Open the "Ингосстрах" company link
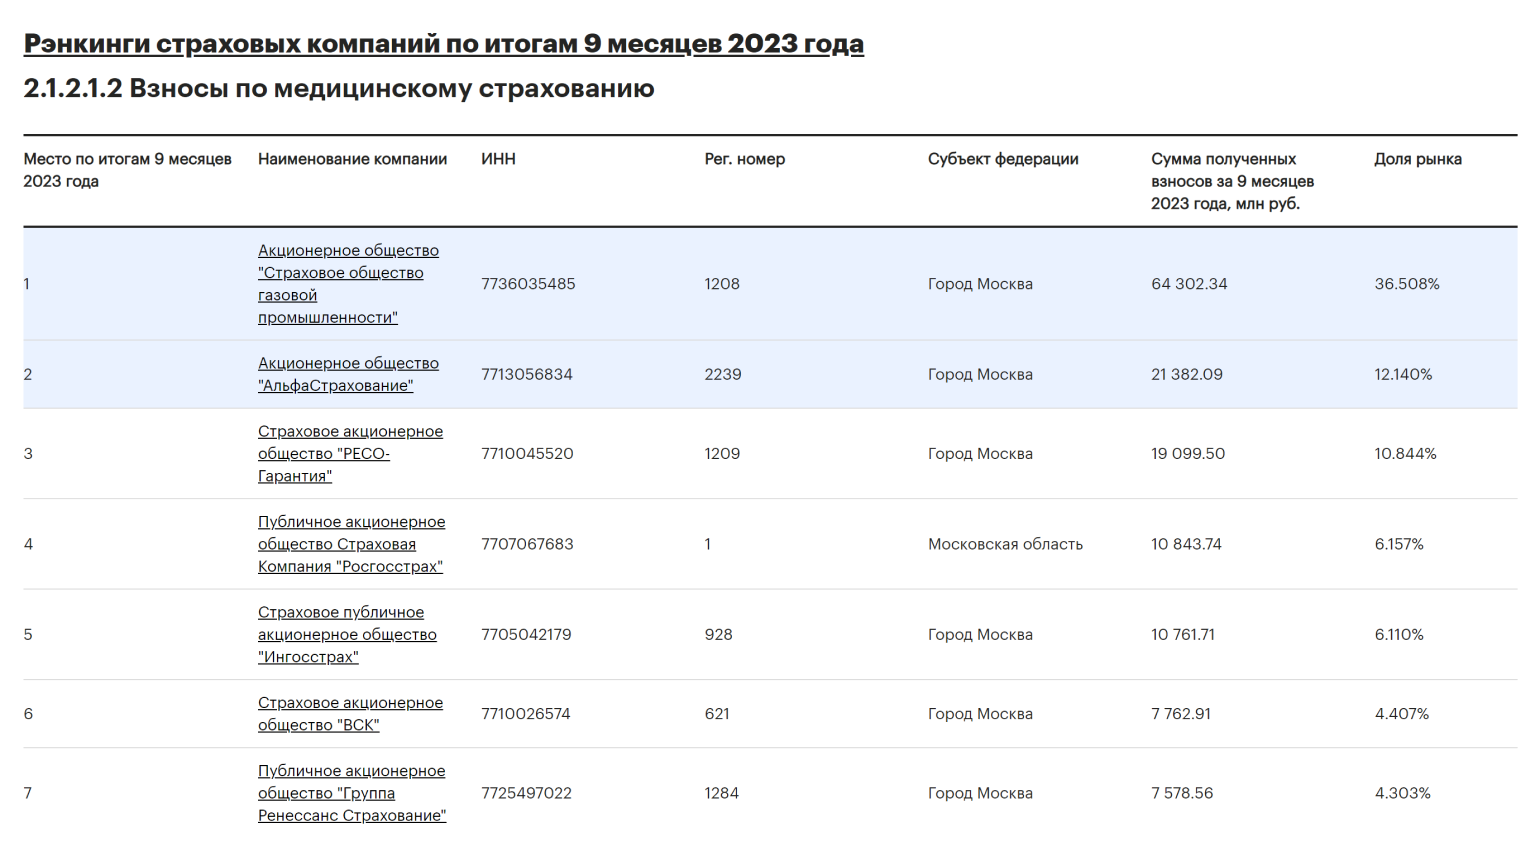Image resolution: width=1540 pixels, height=868 pixels. pos(347,634)
